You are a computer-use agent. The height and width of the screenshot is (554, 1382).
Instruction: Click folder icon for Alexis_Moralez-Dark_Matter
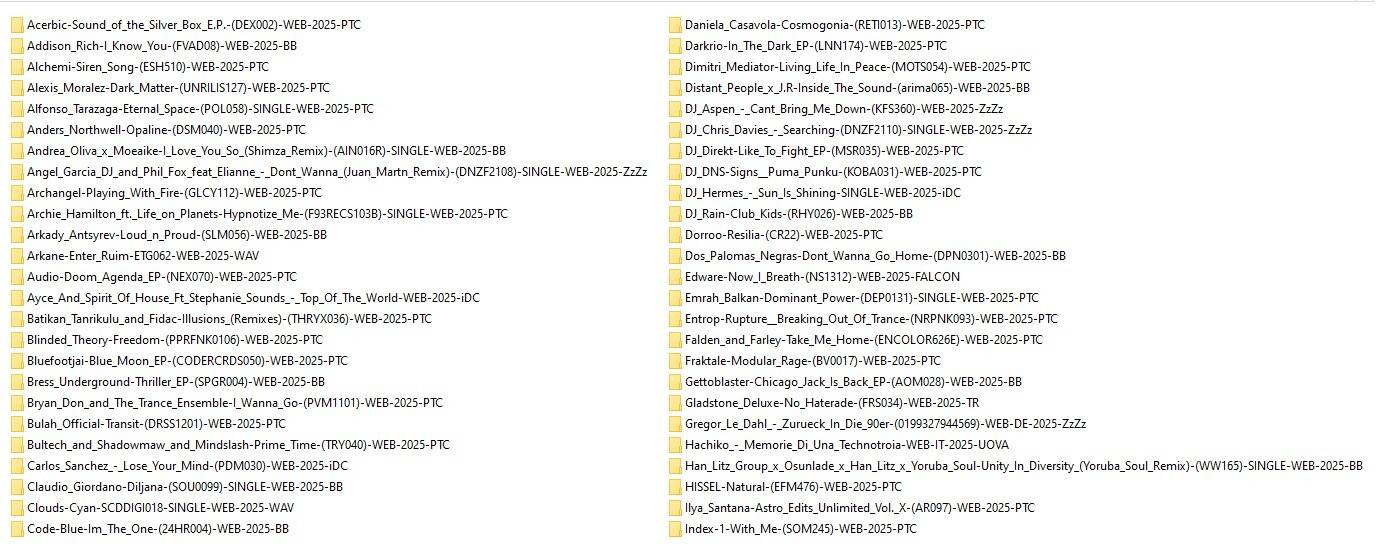[17, 88]
